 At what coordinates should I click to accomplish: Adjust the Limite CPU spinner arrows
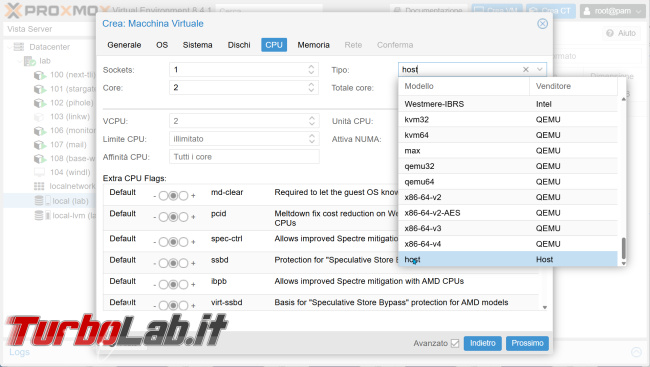312,139
